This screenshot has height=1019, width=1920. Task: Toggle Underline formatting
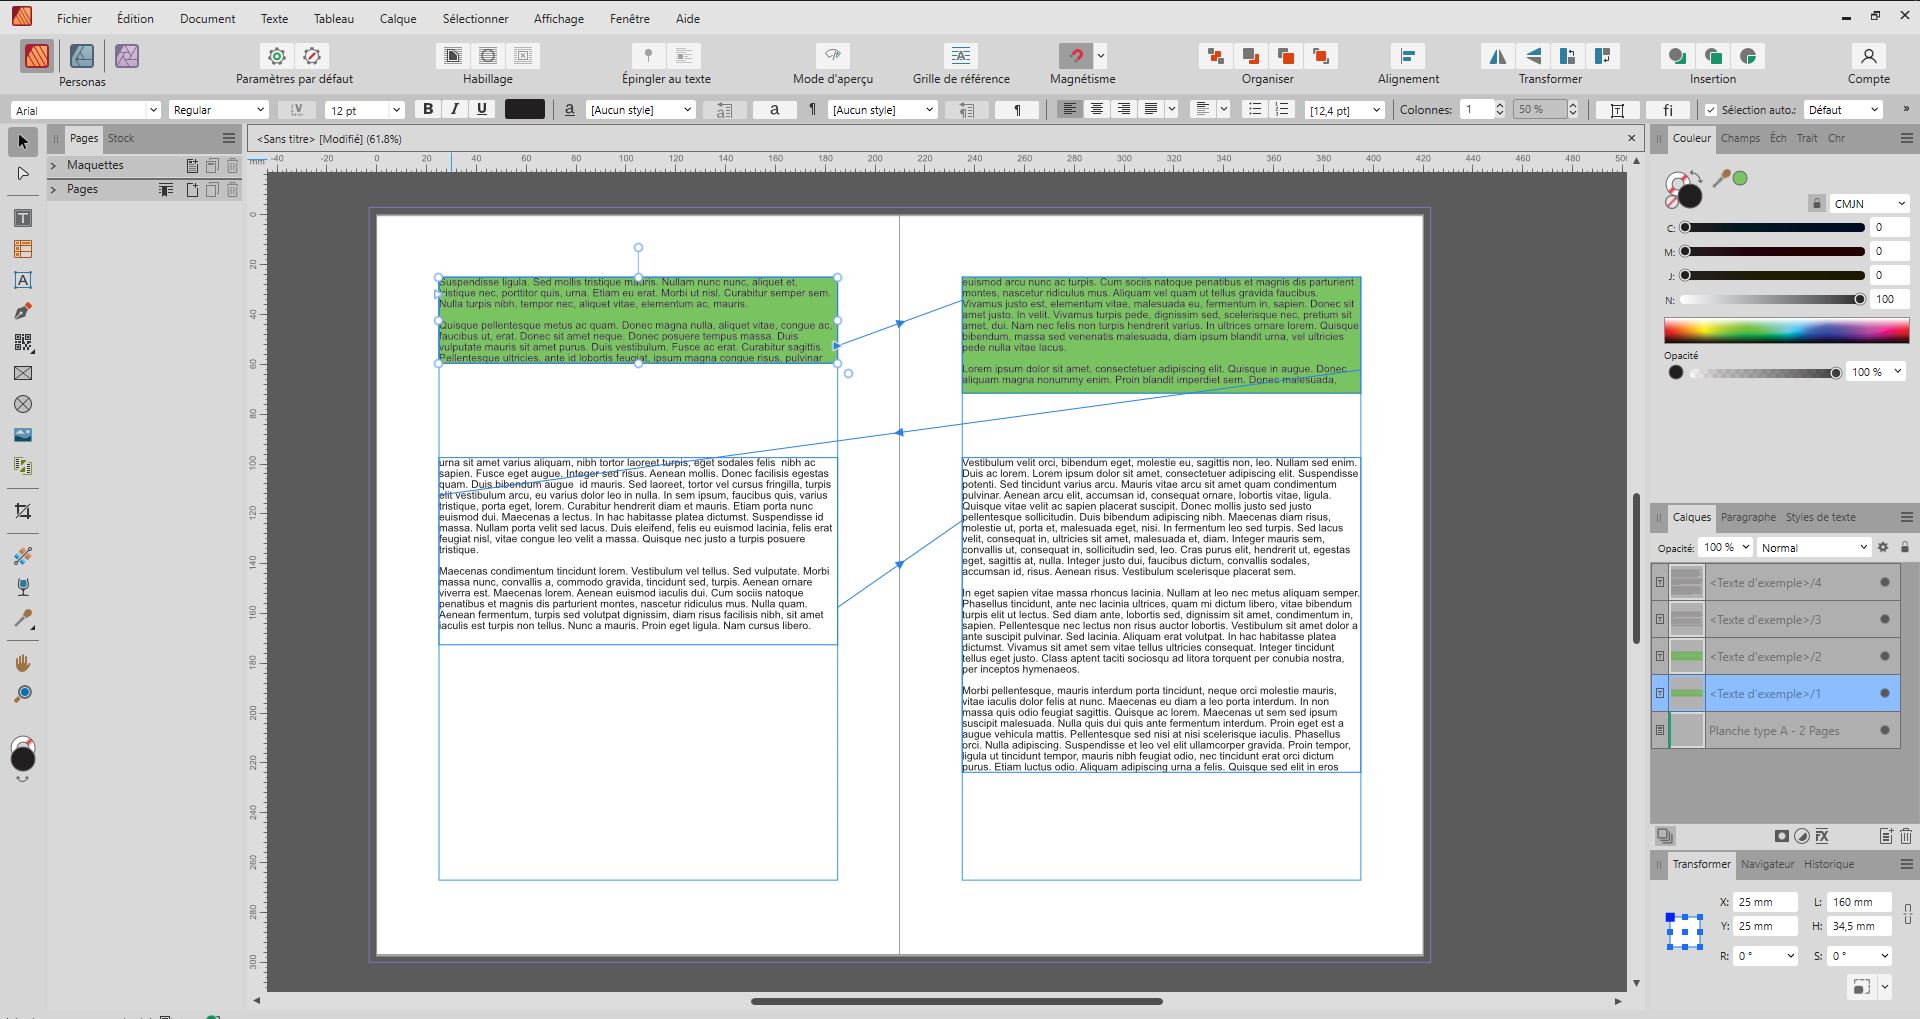tap(482, 109)
